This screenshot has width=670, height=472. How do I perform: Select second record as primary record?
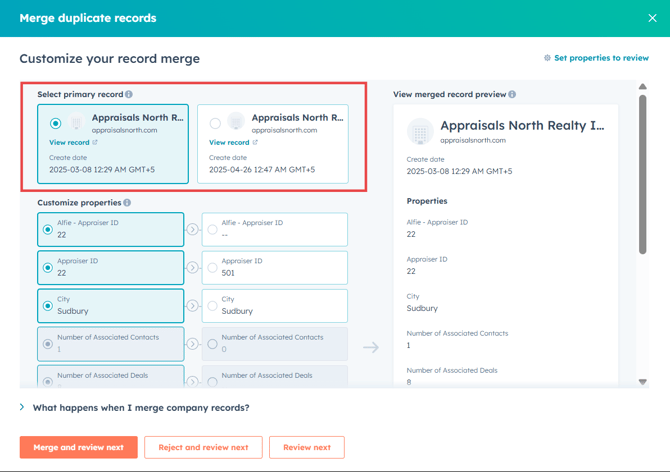(x=216, y=124)
